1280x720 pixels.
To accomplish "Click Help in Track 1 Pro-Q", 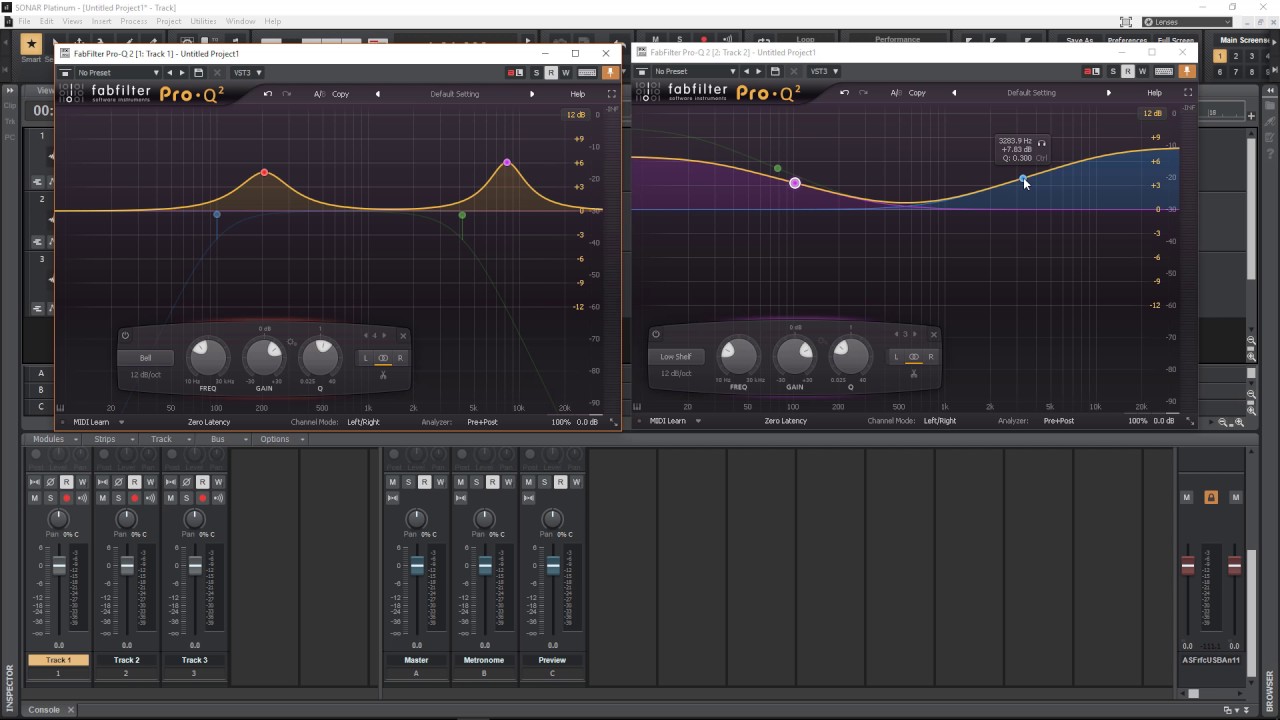I will [x=577, y=94].
